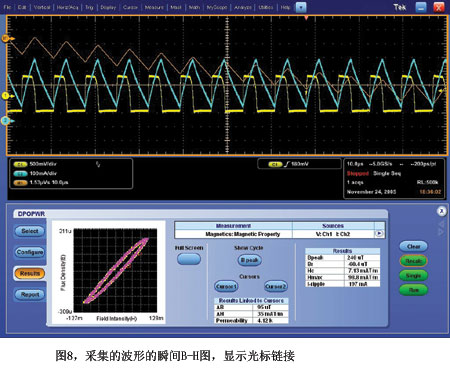Click the orange trigger position marker

306,18
